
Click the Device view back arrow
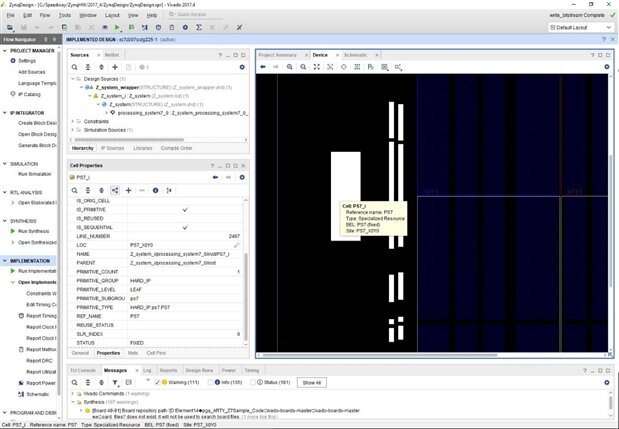pos(263,67)
